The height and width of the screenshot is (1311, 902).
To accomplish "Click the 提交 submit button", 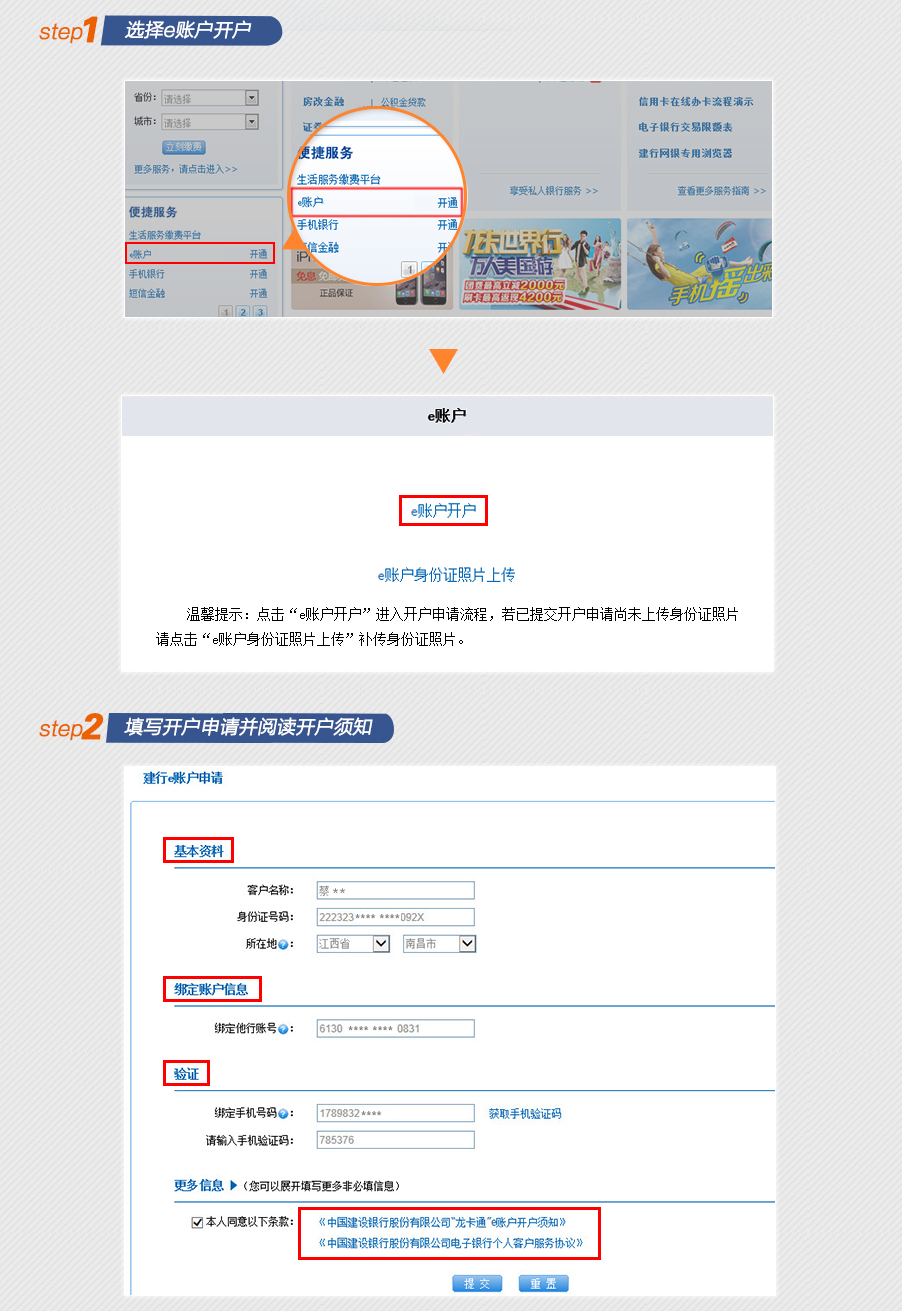I will pos(477,1284).
